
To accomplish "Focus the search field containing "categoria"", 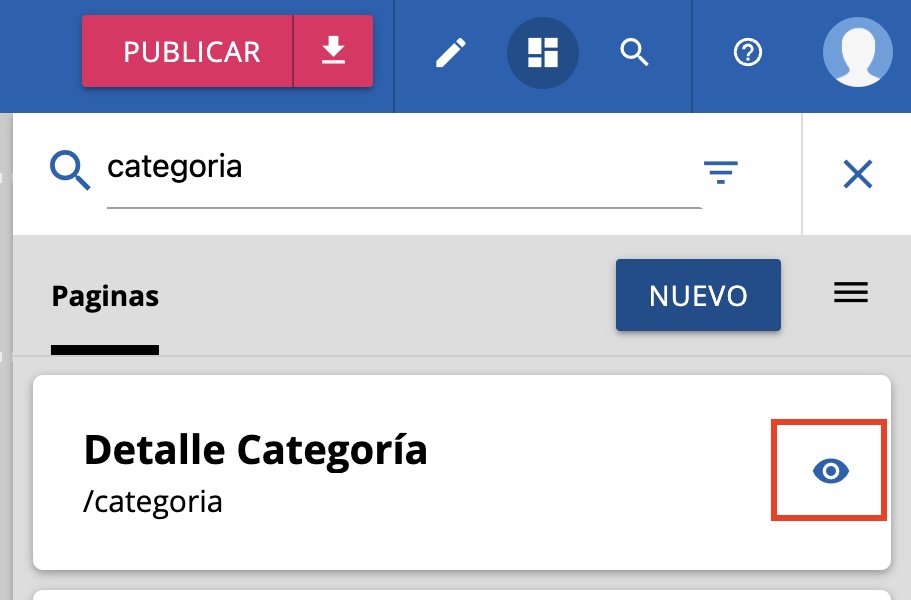I will coord(400,167).
